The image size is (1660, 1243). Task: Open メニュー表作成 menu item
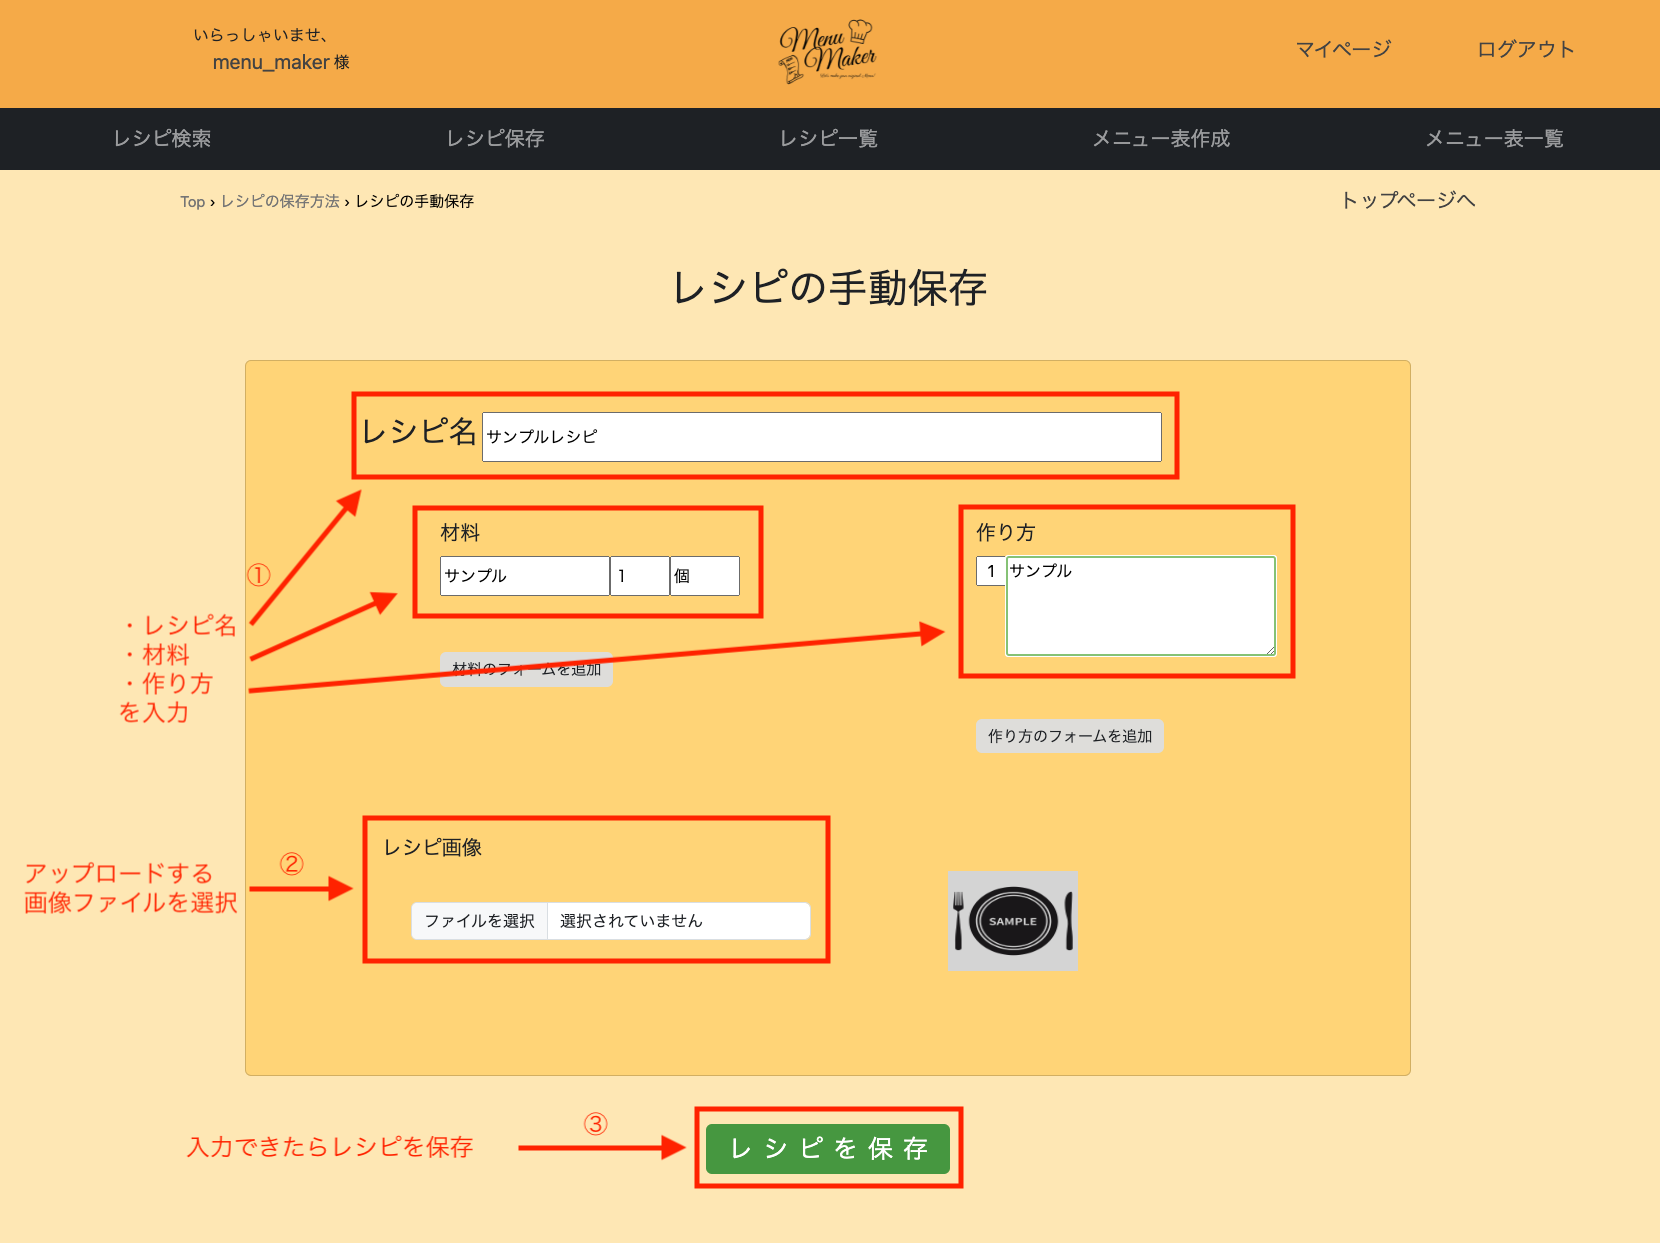[x=1161, y=138]
